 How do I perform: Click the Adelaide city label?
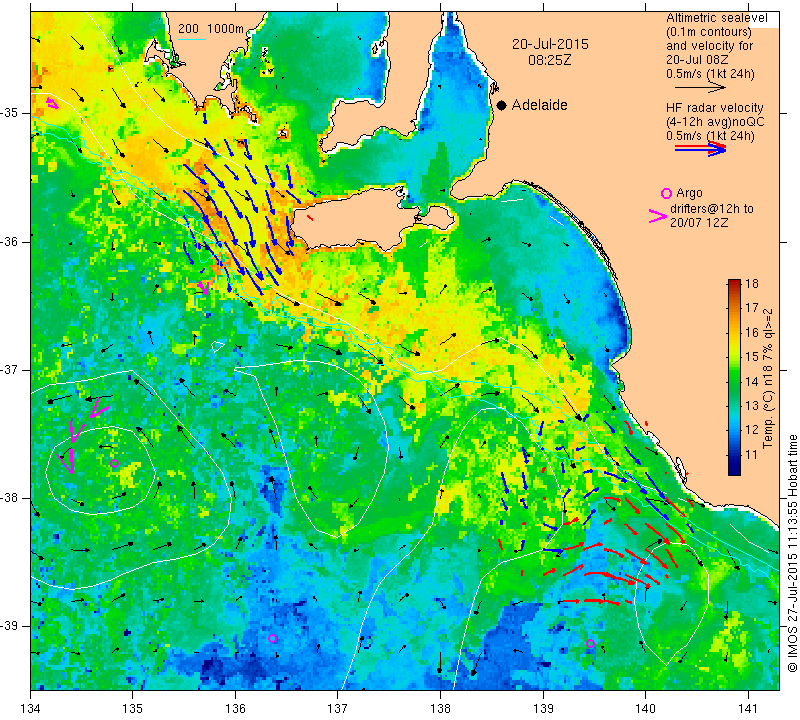coord(539,105)
